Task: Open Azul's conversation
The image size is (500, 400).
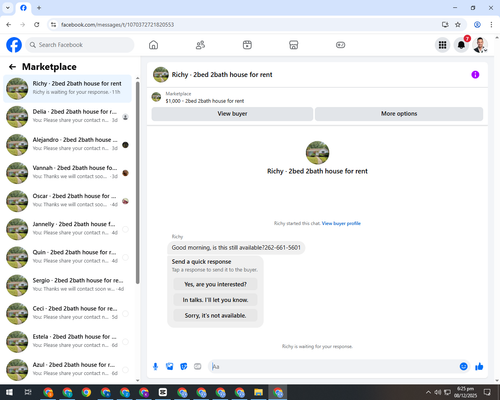Action: coord(67,369)
